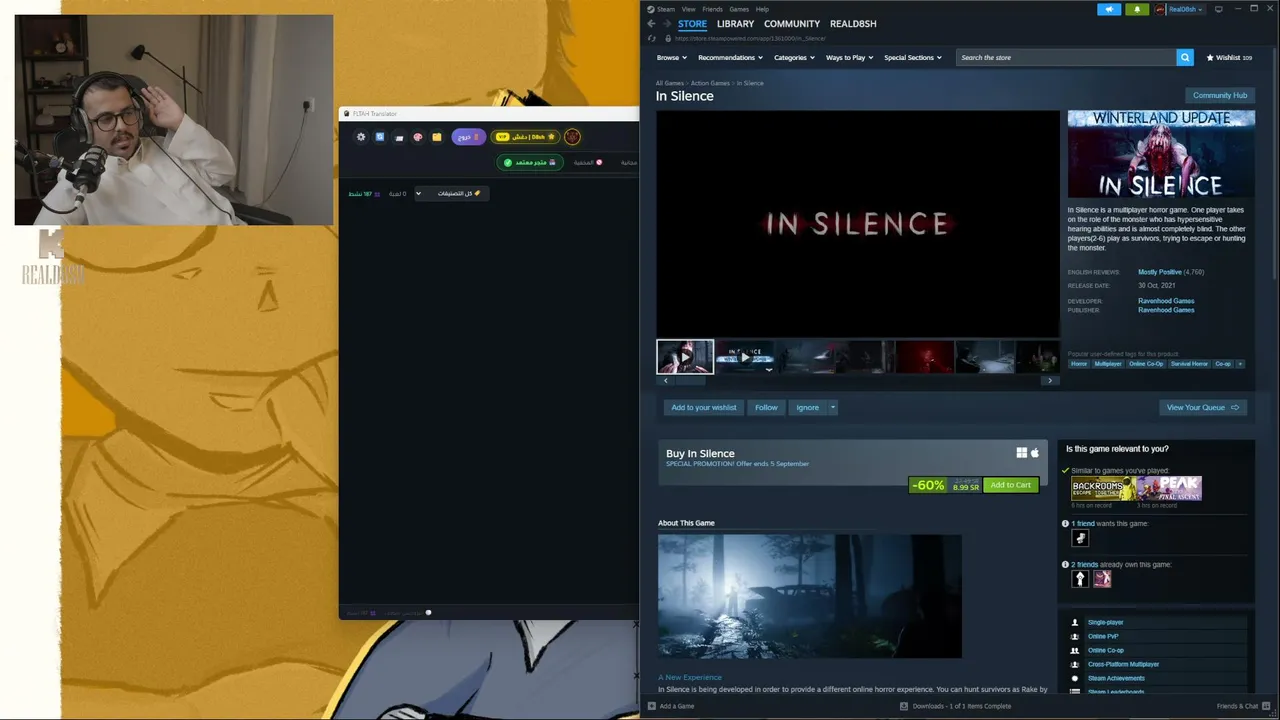Open the Ravenhood Games developer link

(1166, 301)
